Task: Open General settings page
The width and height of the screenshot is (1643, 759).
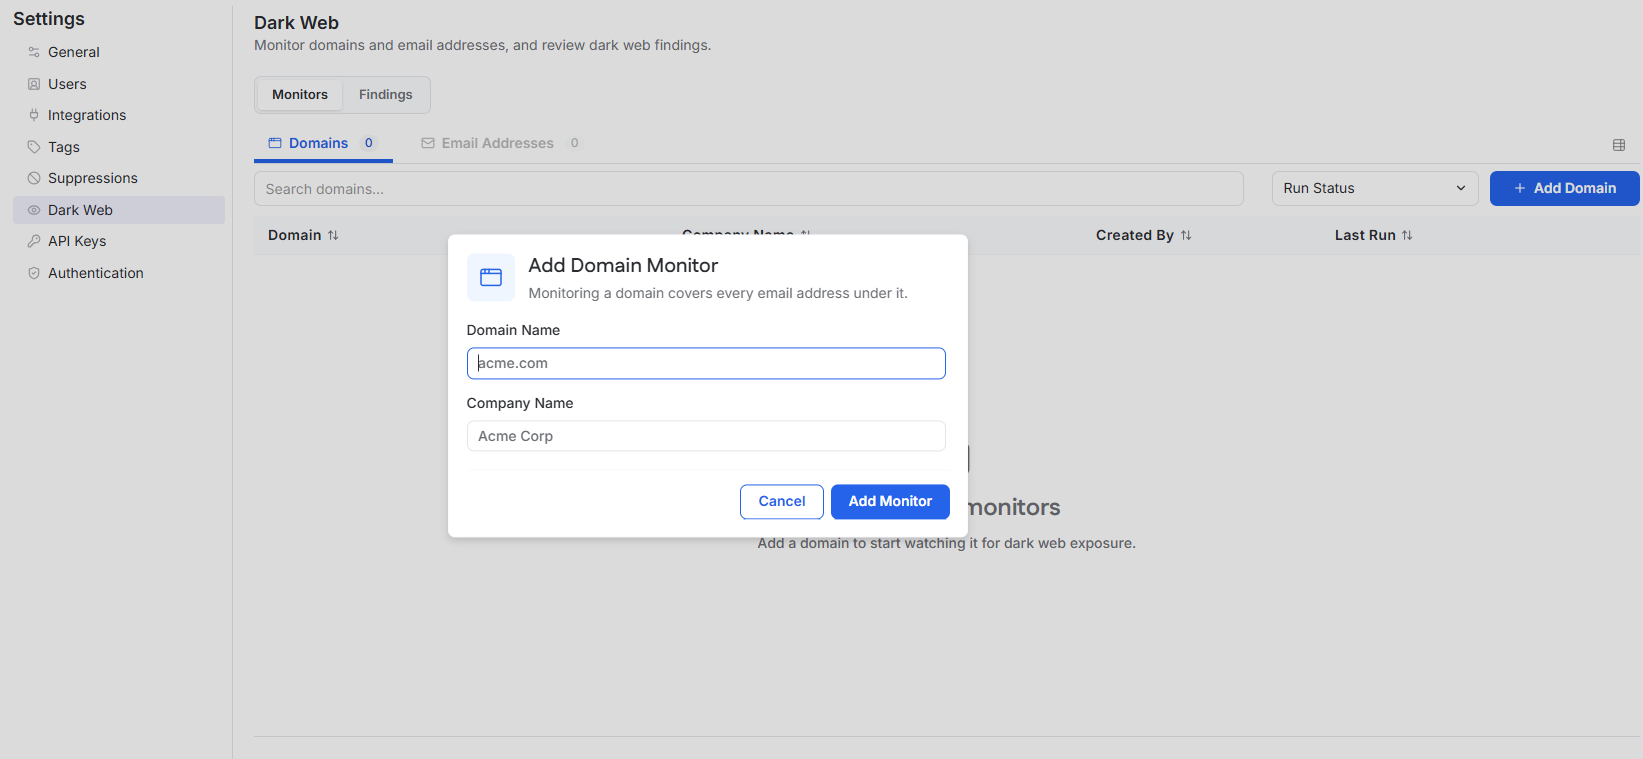Action: [x=119, y=52]
